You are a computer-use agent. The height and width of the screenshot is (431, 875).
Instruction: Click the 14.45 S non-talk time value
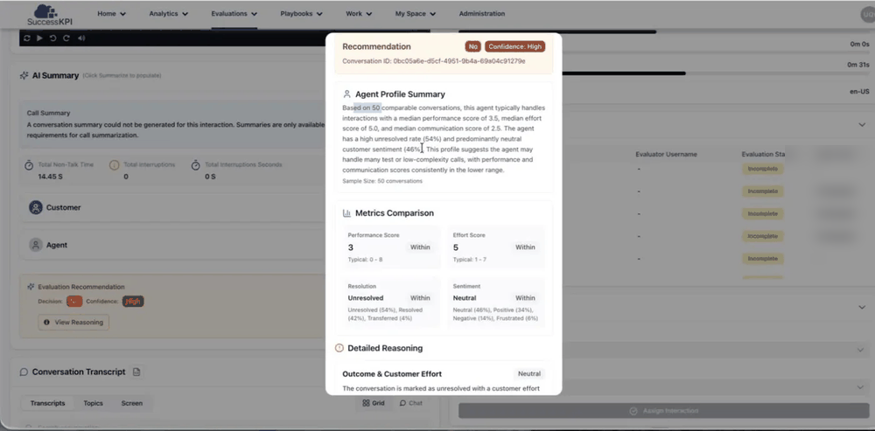point(50,176)
